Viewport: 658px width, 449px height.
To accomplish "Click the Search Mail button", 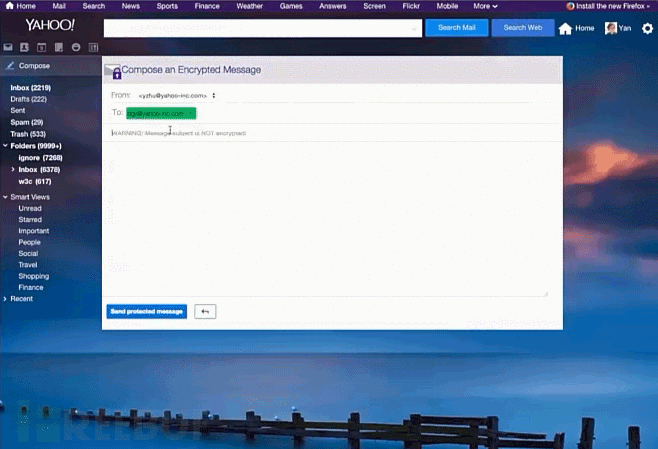I will pos(457,28).
